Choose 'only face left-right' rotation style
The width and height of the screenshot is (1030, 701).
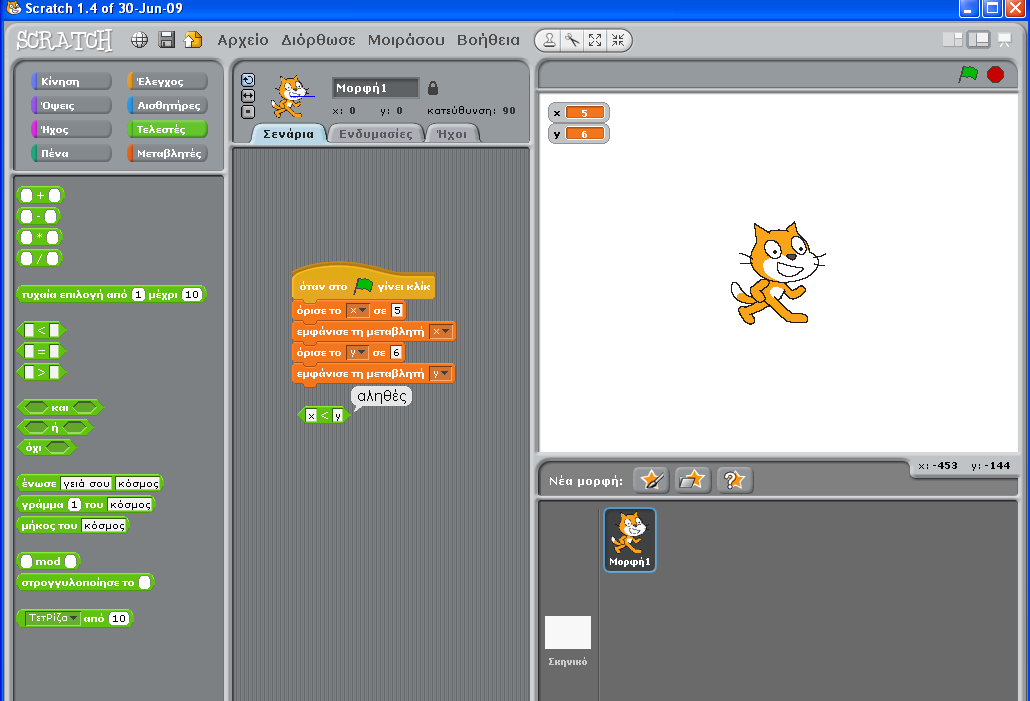click(248, 96)
